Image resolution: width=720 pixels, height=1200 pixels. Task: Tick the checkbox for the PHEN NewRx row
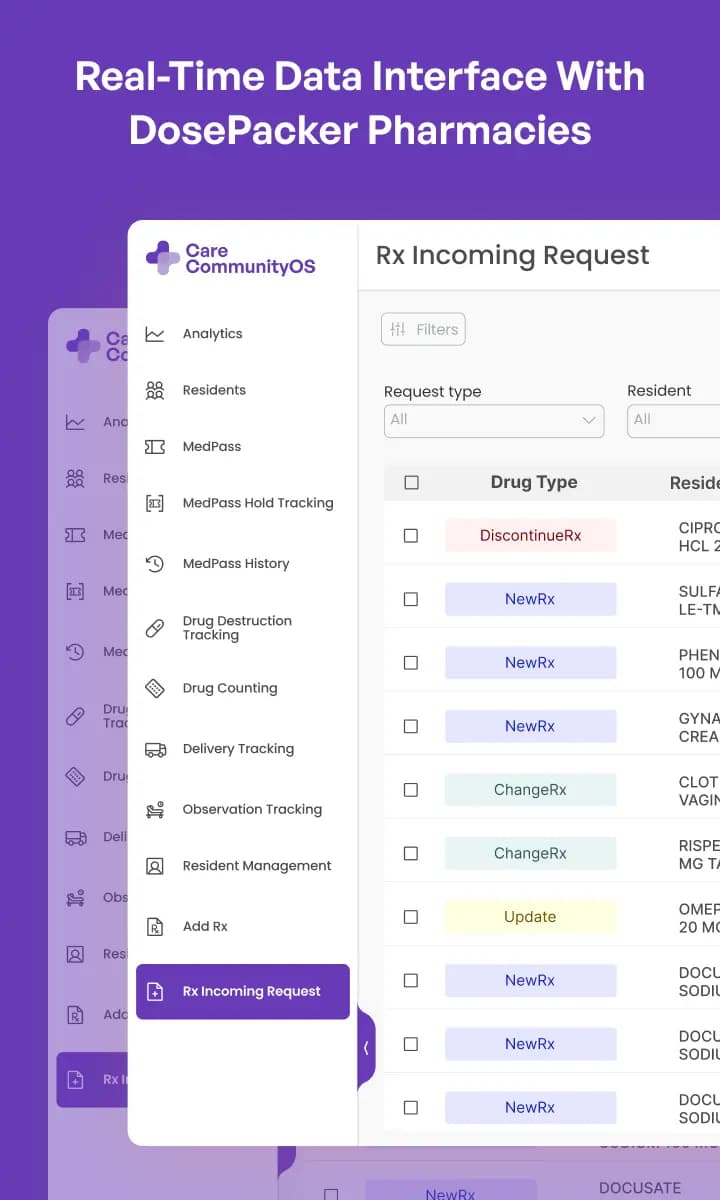(411, 663)
